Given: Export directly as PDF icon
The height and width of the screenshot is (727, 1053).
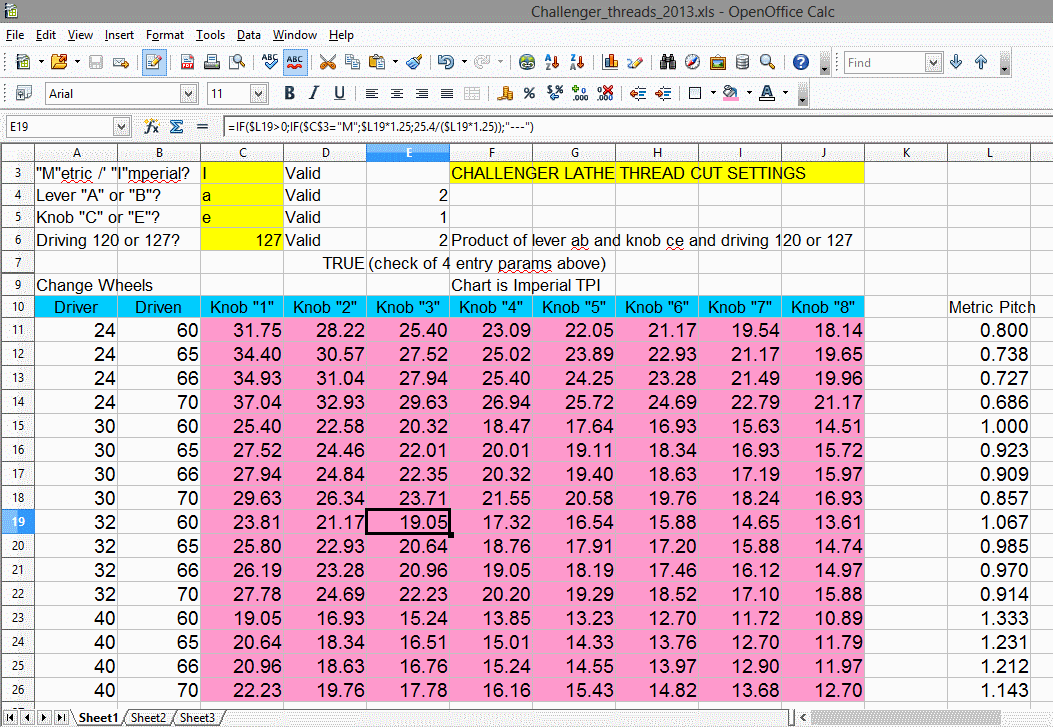Looking at the screenshot, I should [x=187, y=62].
